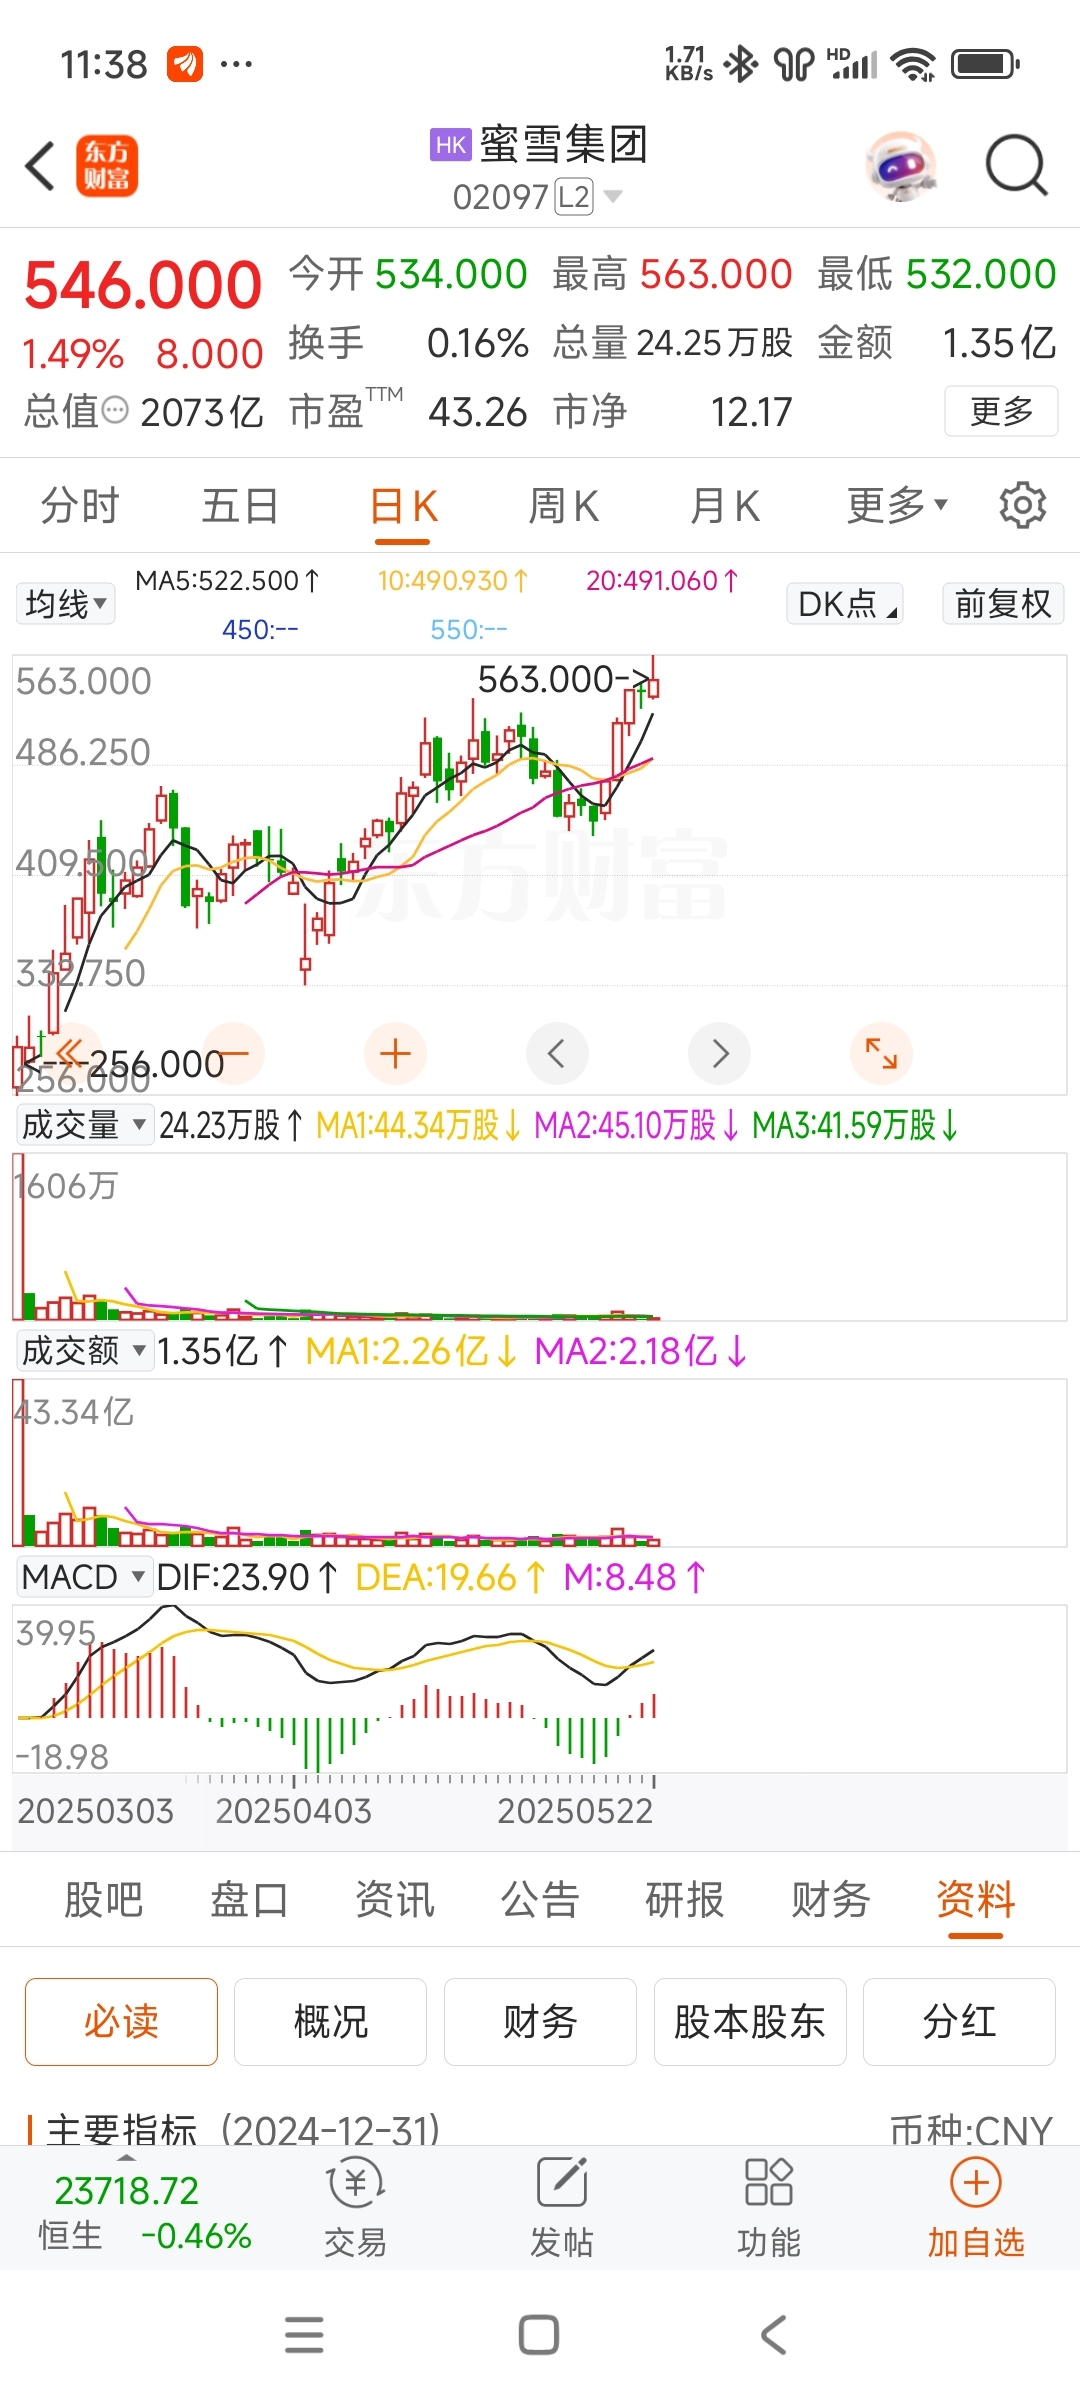Tap the search magnifier icon

(x=1016, y=166)
